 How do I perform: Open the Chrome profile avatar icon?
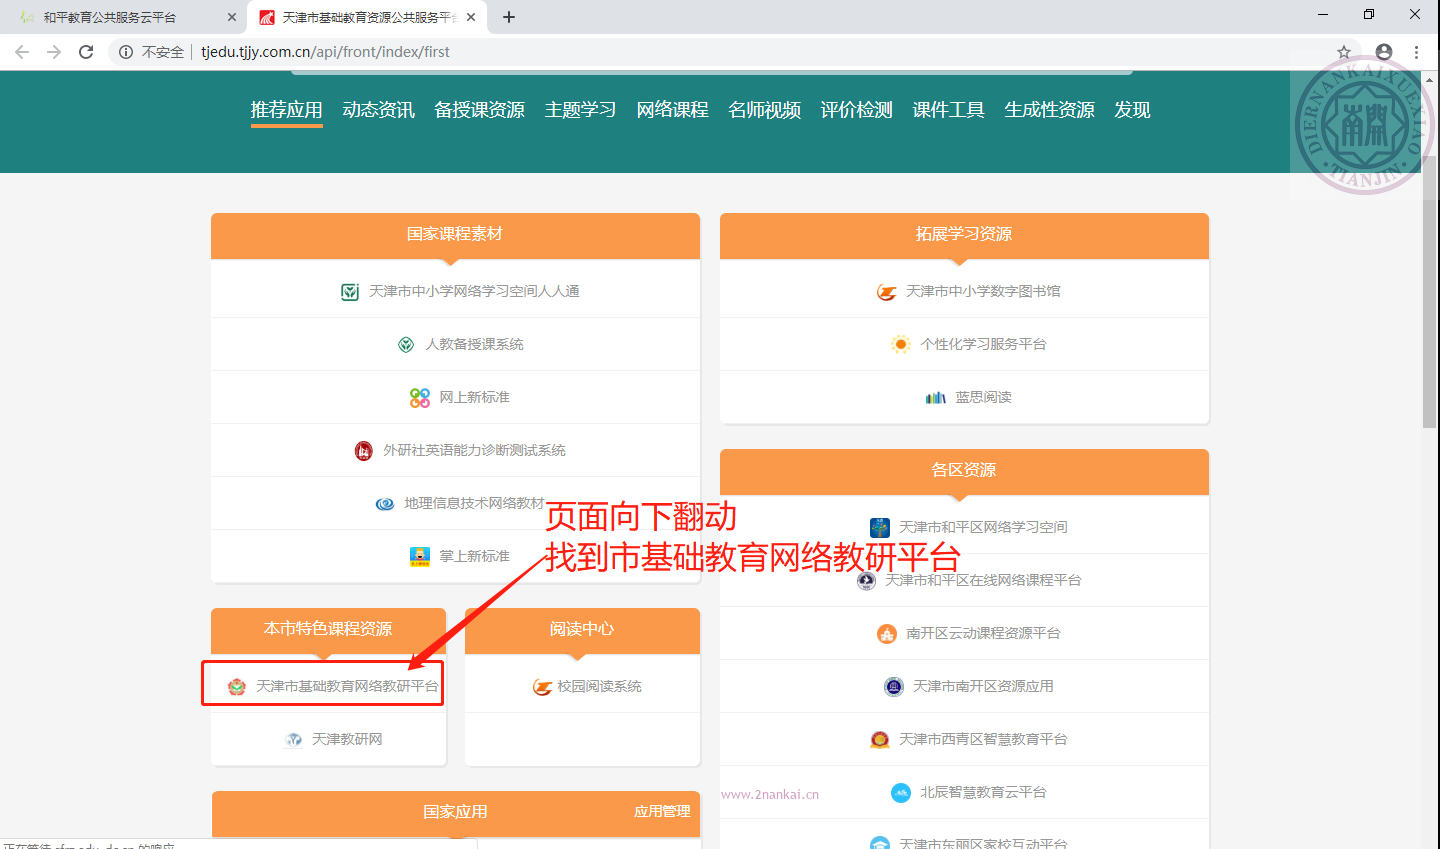pyautogui.click(x=1384, y=52)
